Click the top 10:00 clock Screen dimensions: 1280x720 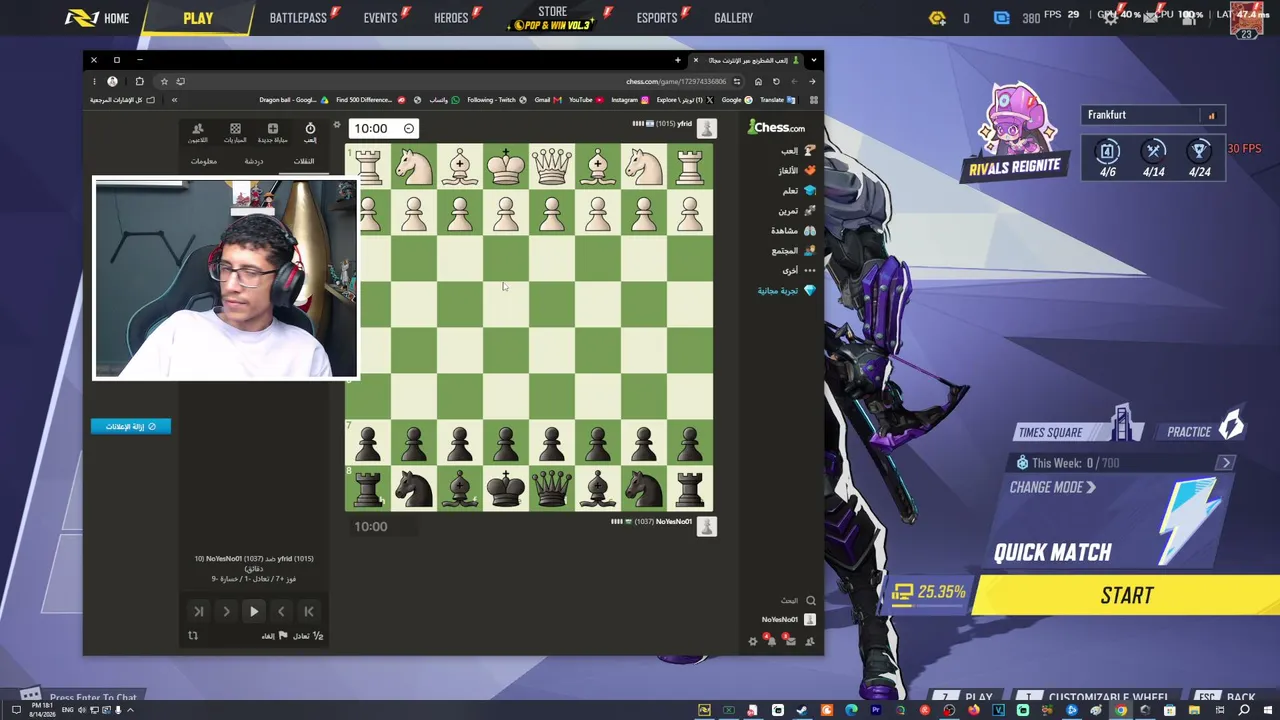[x=384, y=128]
